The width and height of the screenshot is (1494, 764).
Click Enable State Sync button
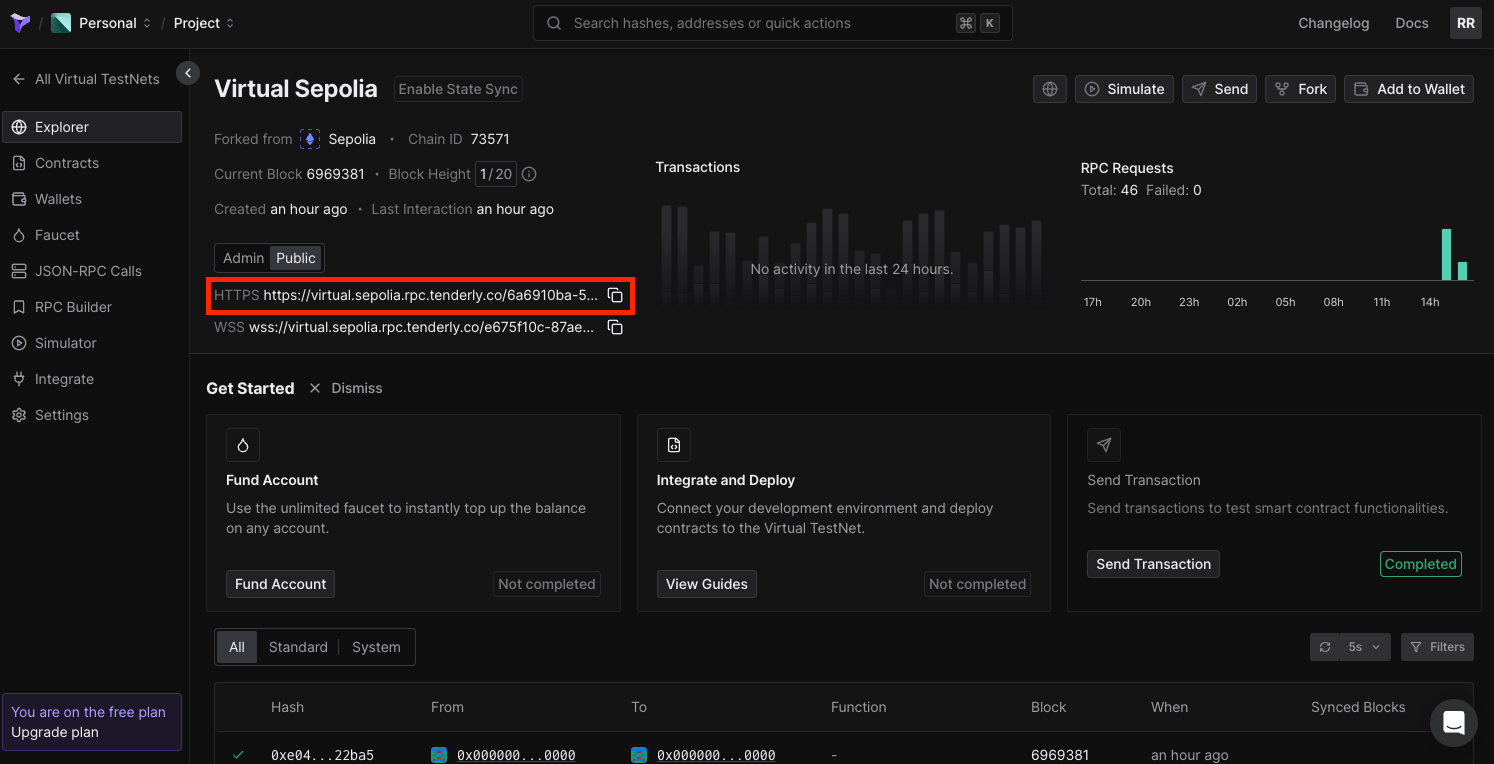[458, 89]
